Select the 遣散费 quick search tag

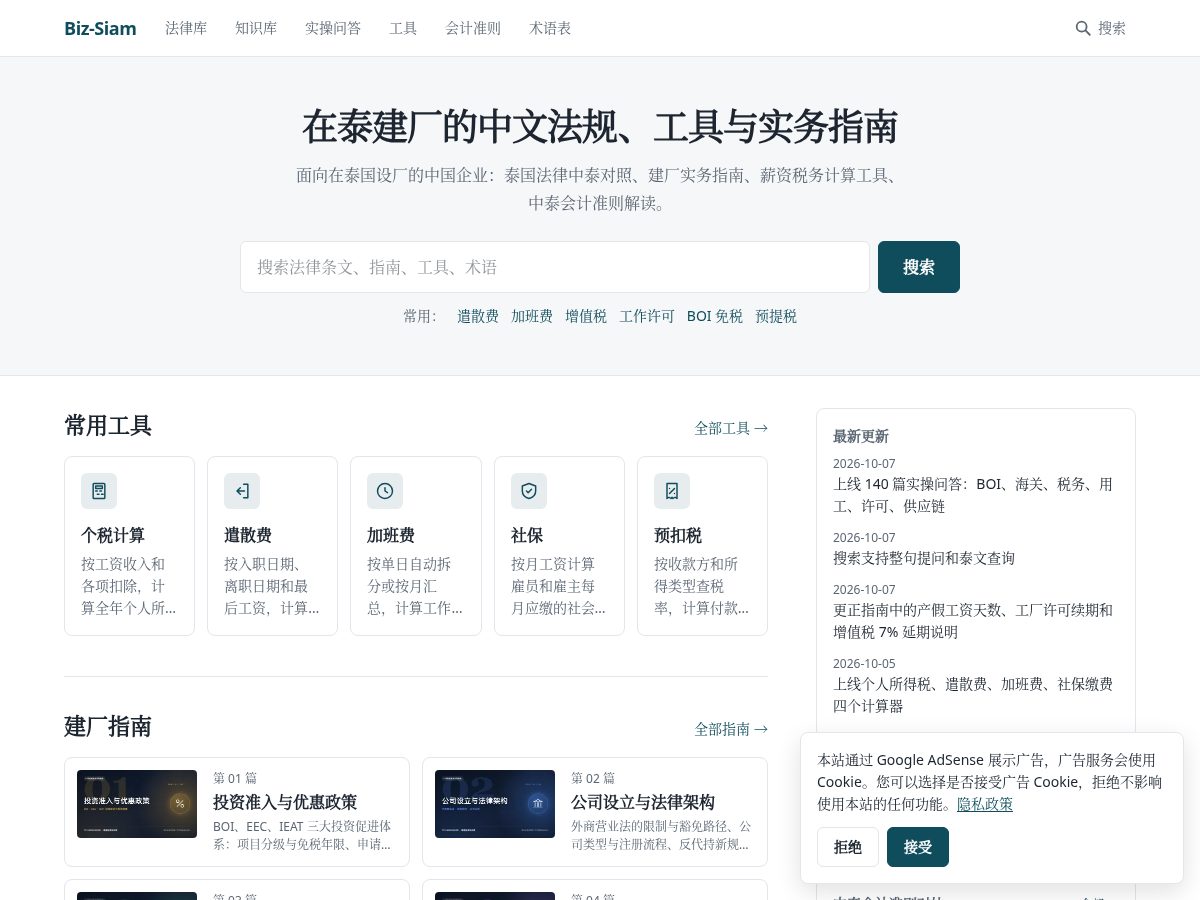point(478,316)
